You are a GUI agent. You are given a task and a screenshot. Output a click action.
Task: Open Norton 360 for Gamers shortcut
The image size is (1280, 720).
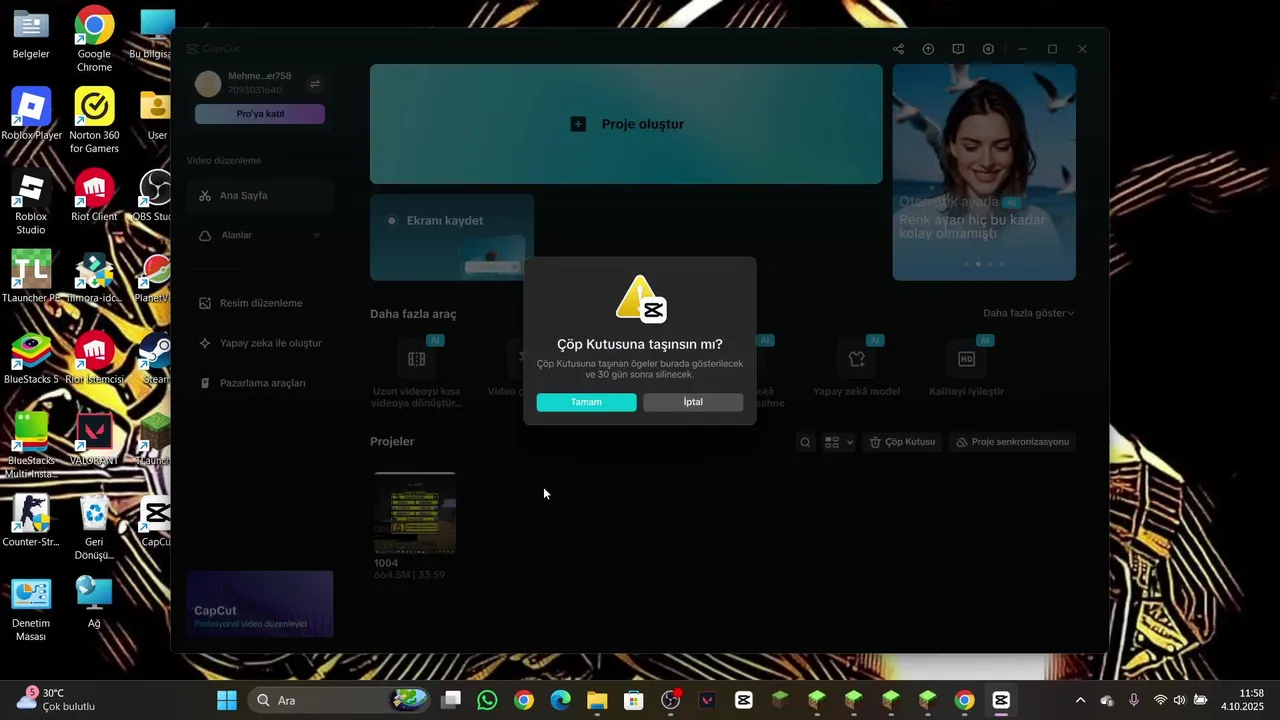(x=94, y=121)
